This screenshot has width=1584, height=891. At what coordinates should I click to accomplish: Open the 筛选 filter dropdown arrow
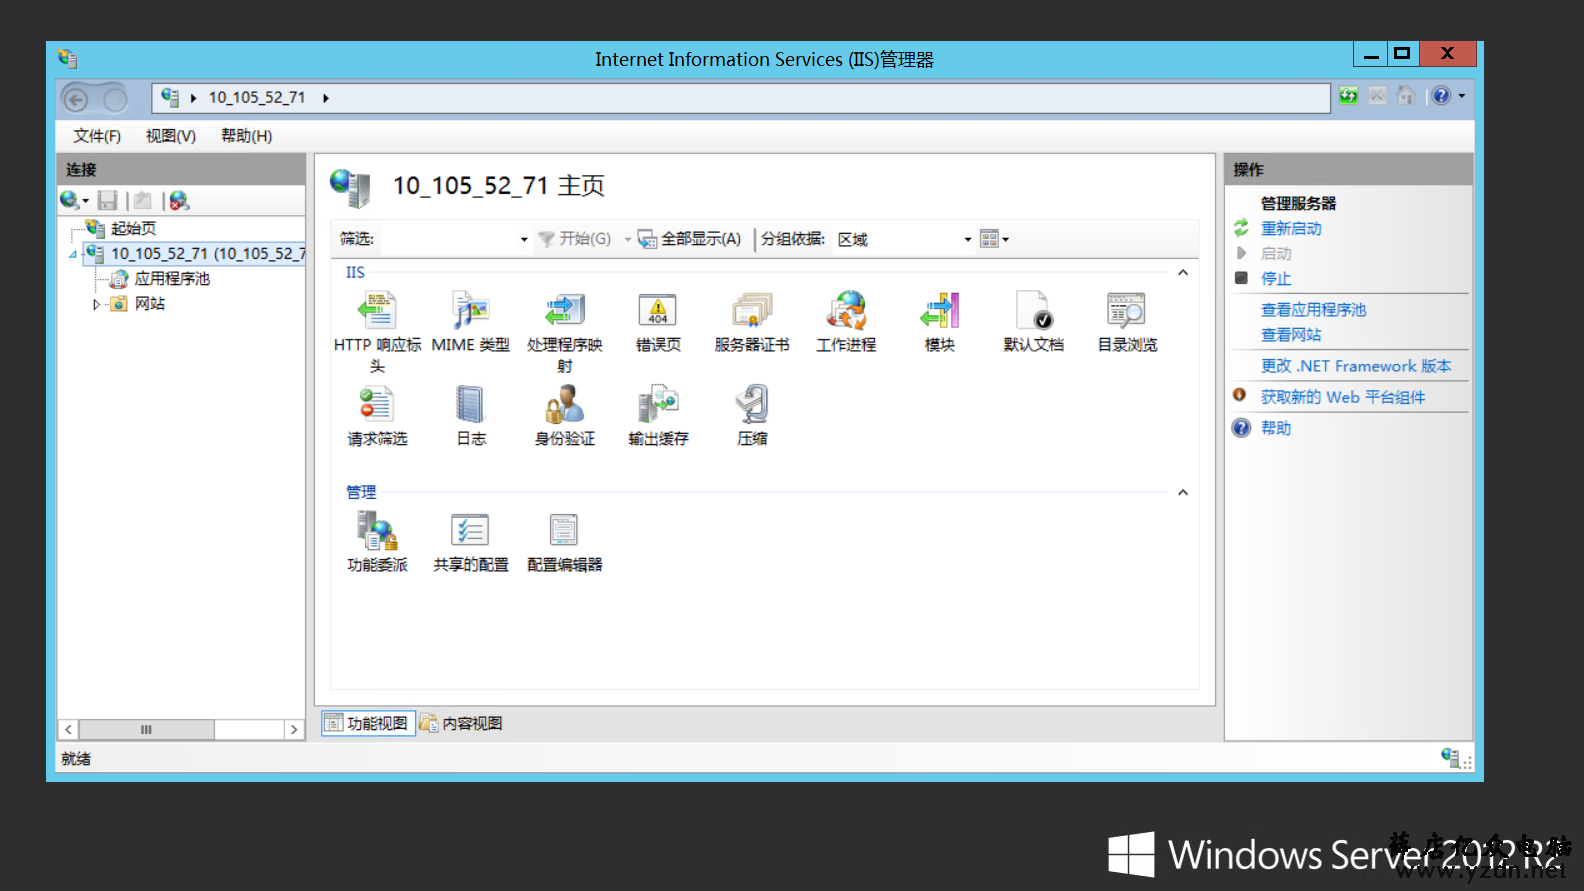pyautogui.click(x=524, y=240)
